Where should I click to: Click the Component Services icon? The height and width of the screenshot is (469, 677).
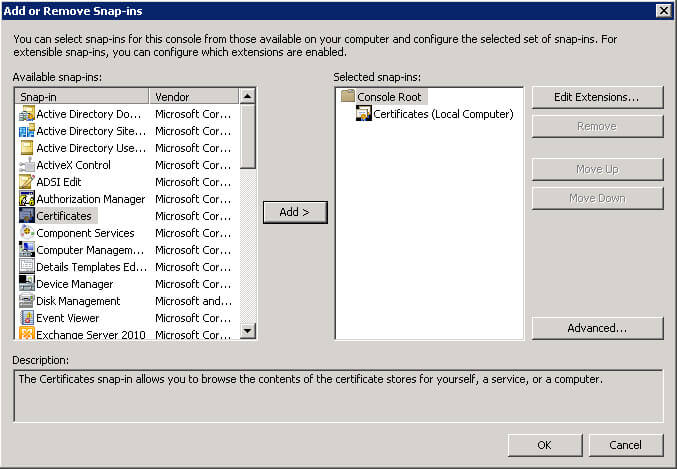pos(27,233)
